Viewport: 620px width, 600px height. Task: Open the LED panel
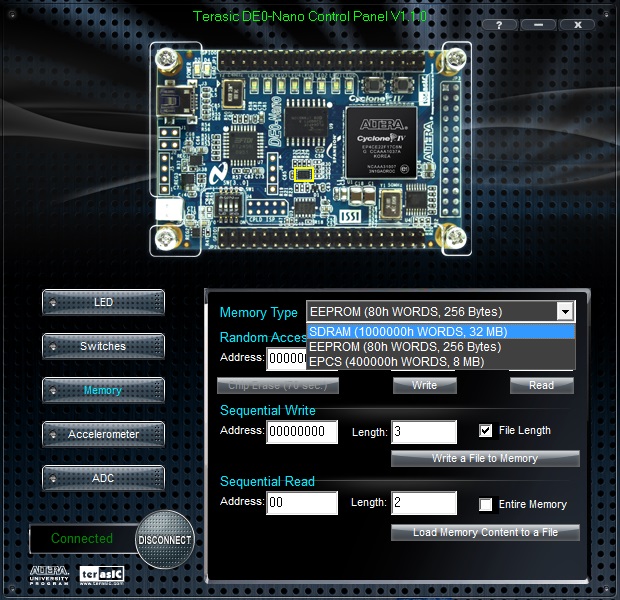coord(103,302)
